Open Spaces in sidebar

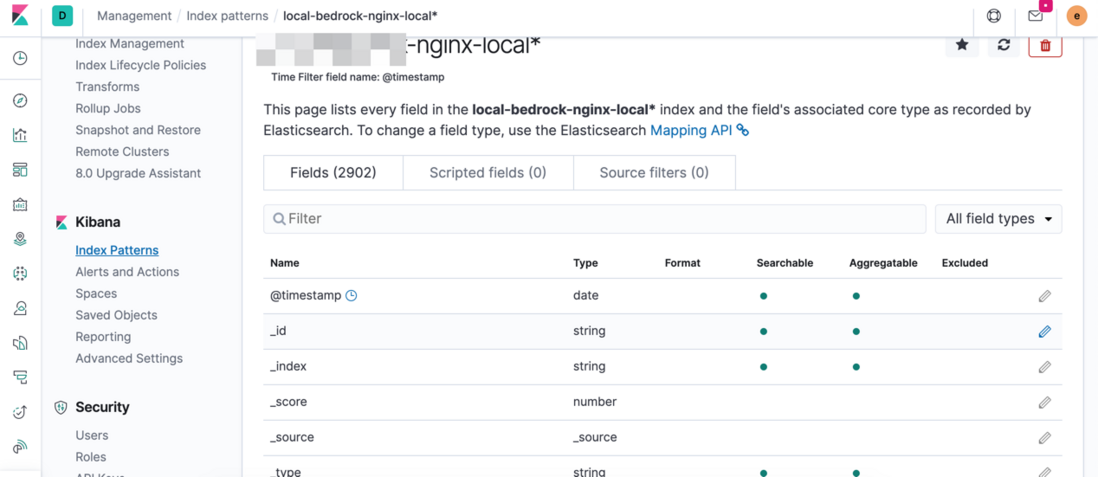coord(96,293)
